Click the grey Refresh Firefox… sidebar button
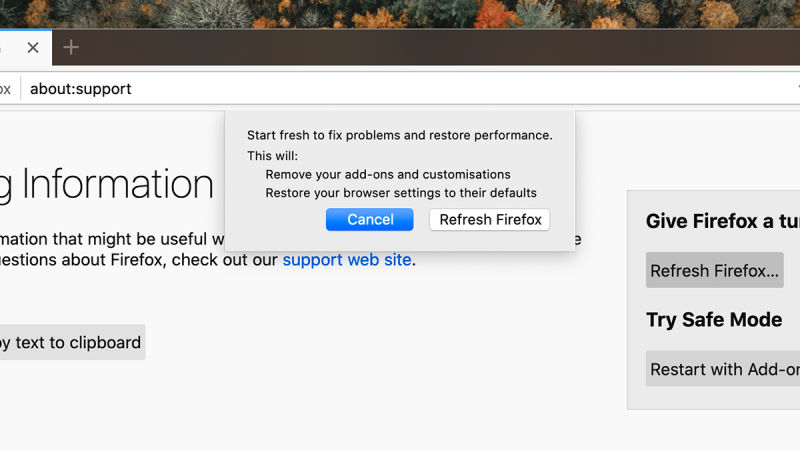This screenshot has height=450, width=800. (714, 270)
